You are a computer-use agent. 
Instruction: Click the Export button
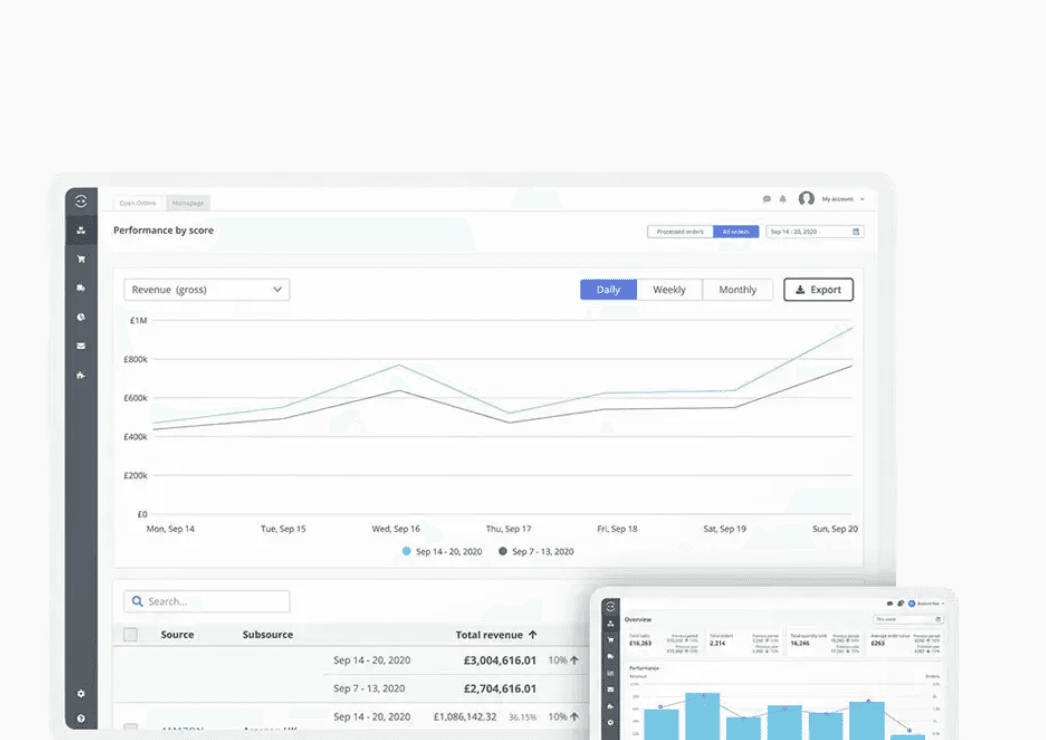click(x=819, y=290)
